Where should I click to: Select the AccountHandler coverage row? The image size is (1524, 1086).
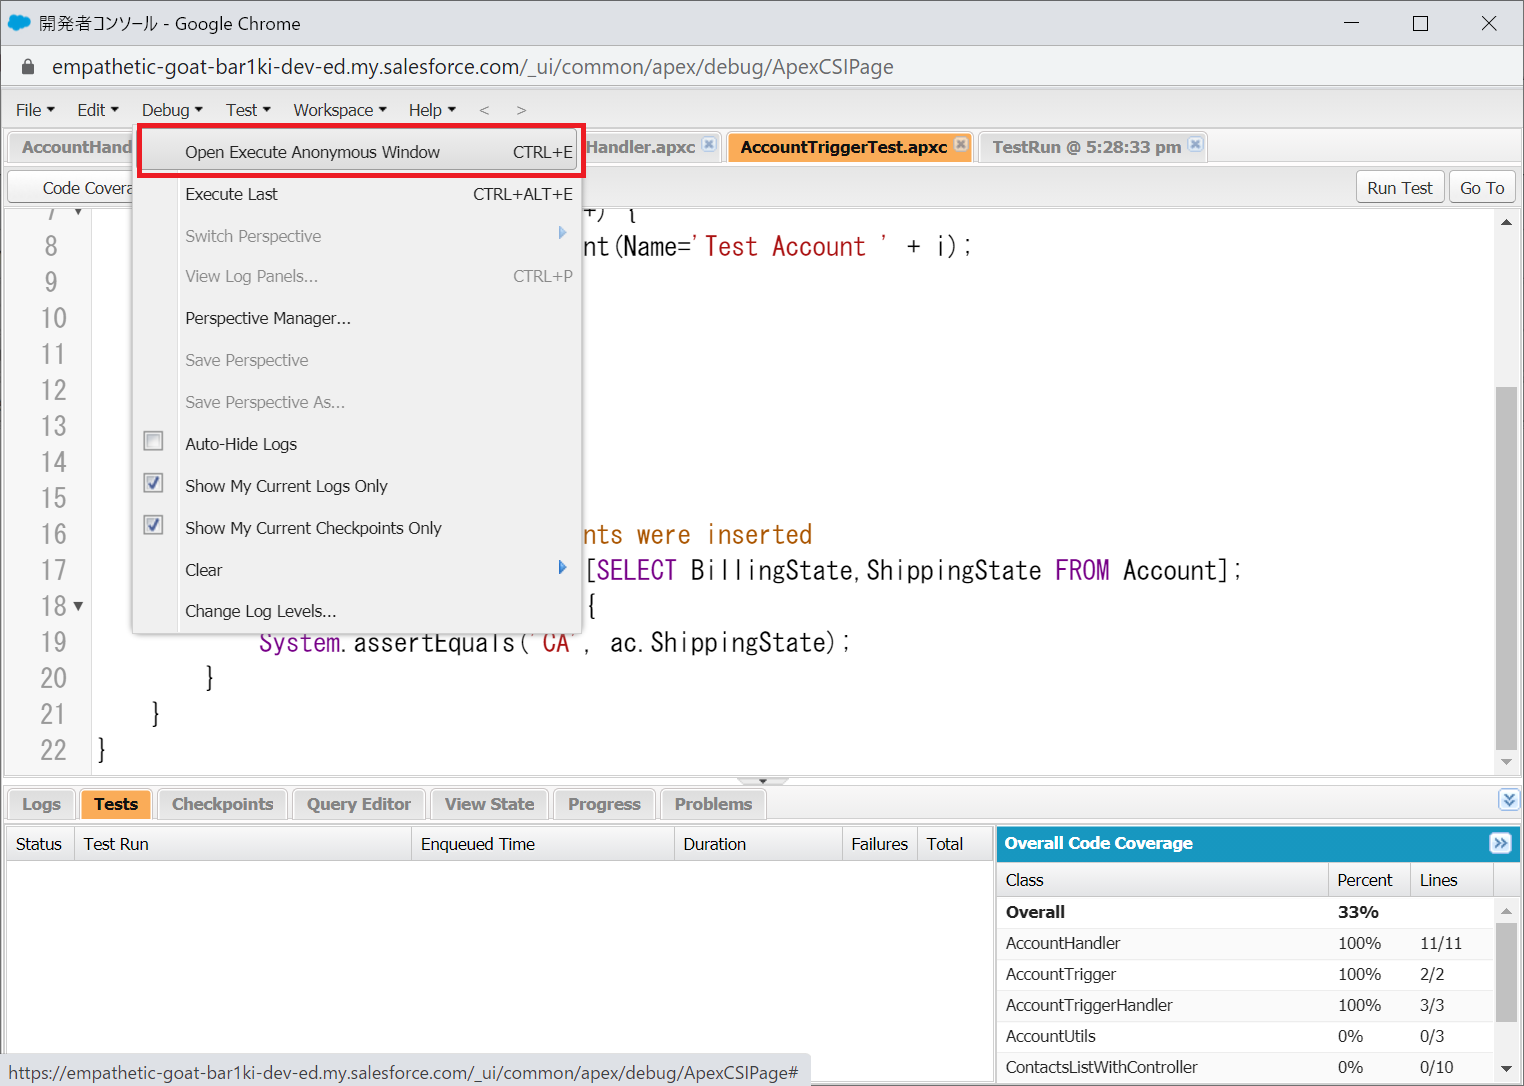[x=1245, y=943]
